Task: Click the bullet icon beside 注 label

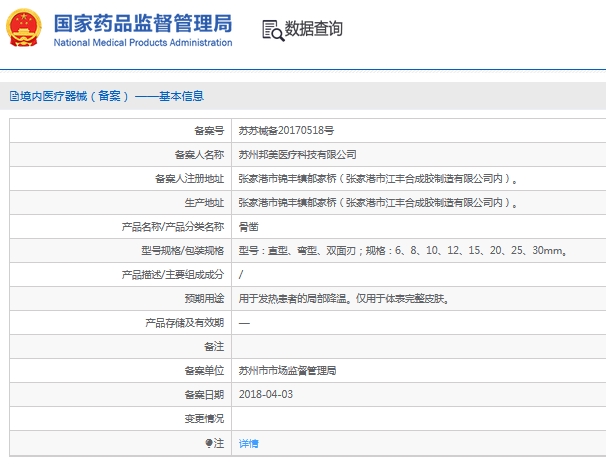Action: tap(209, 443)
